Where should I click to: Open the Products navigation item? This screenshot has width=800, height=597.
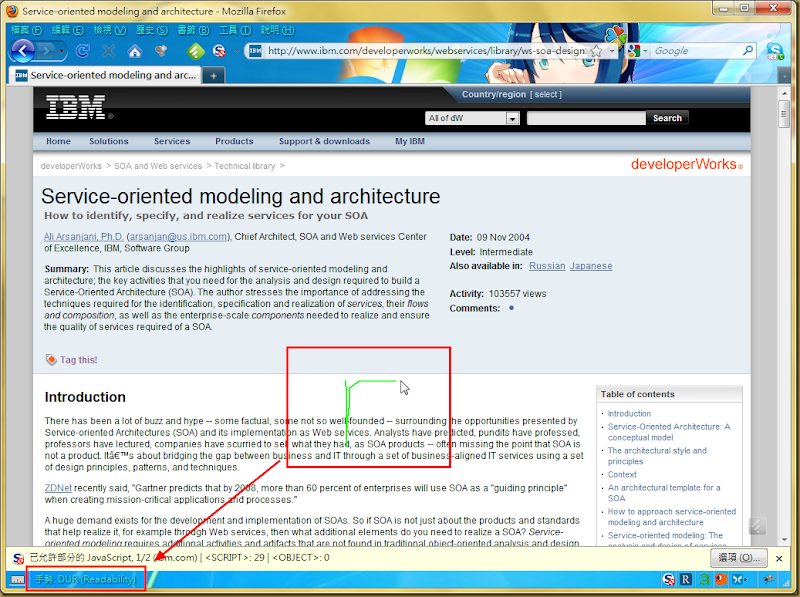pos(234,141)
